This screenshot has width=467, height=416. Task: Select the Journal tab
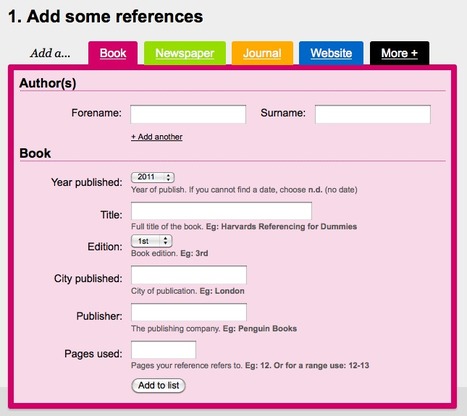262,53
